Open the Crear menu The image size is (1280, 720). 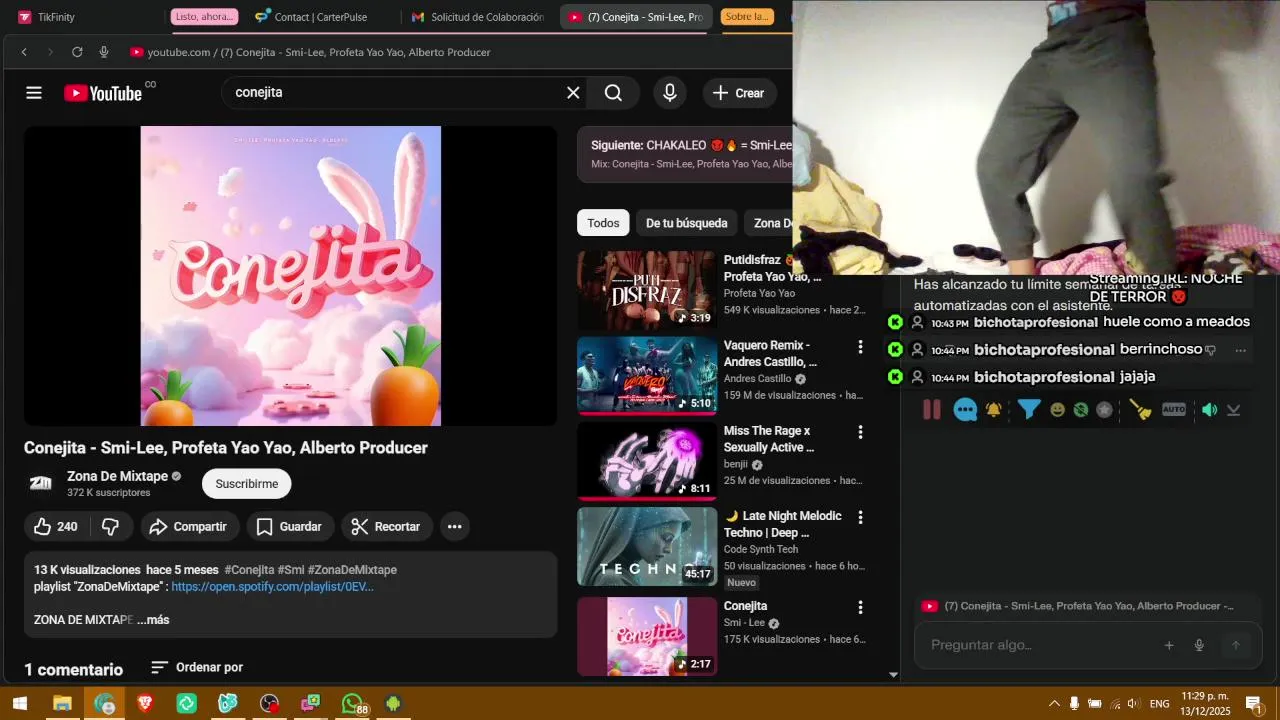pos(738,93)
